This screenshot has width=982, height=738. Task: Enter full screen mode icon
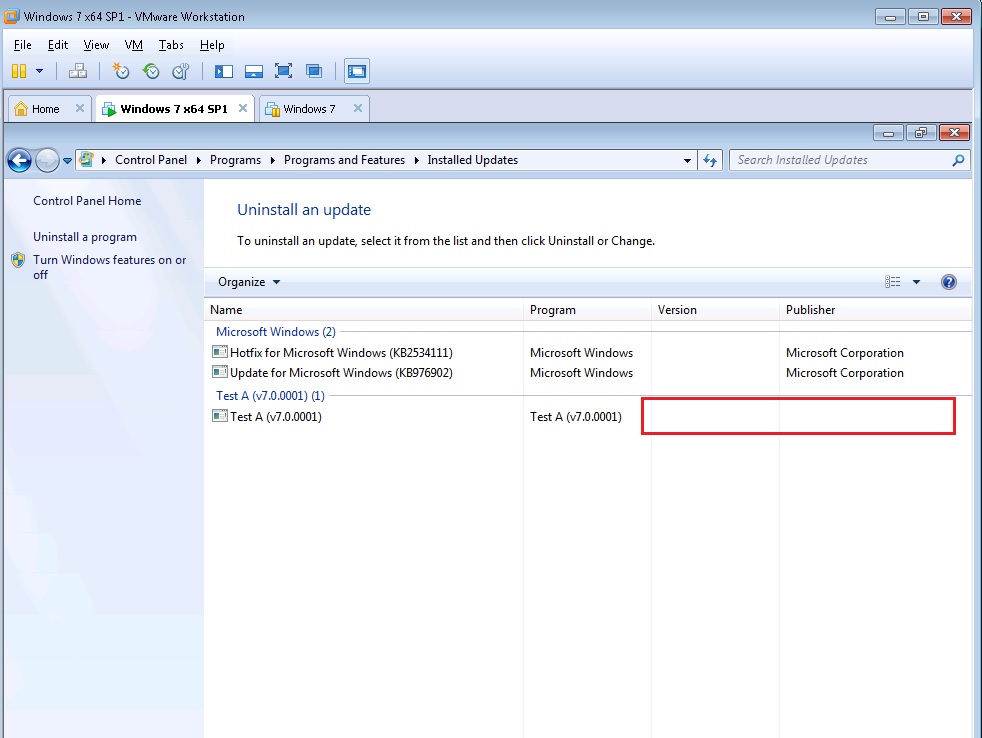[x=284, y=71]
